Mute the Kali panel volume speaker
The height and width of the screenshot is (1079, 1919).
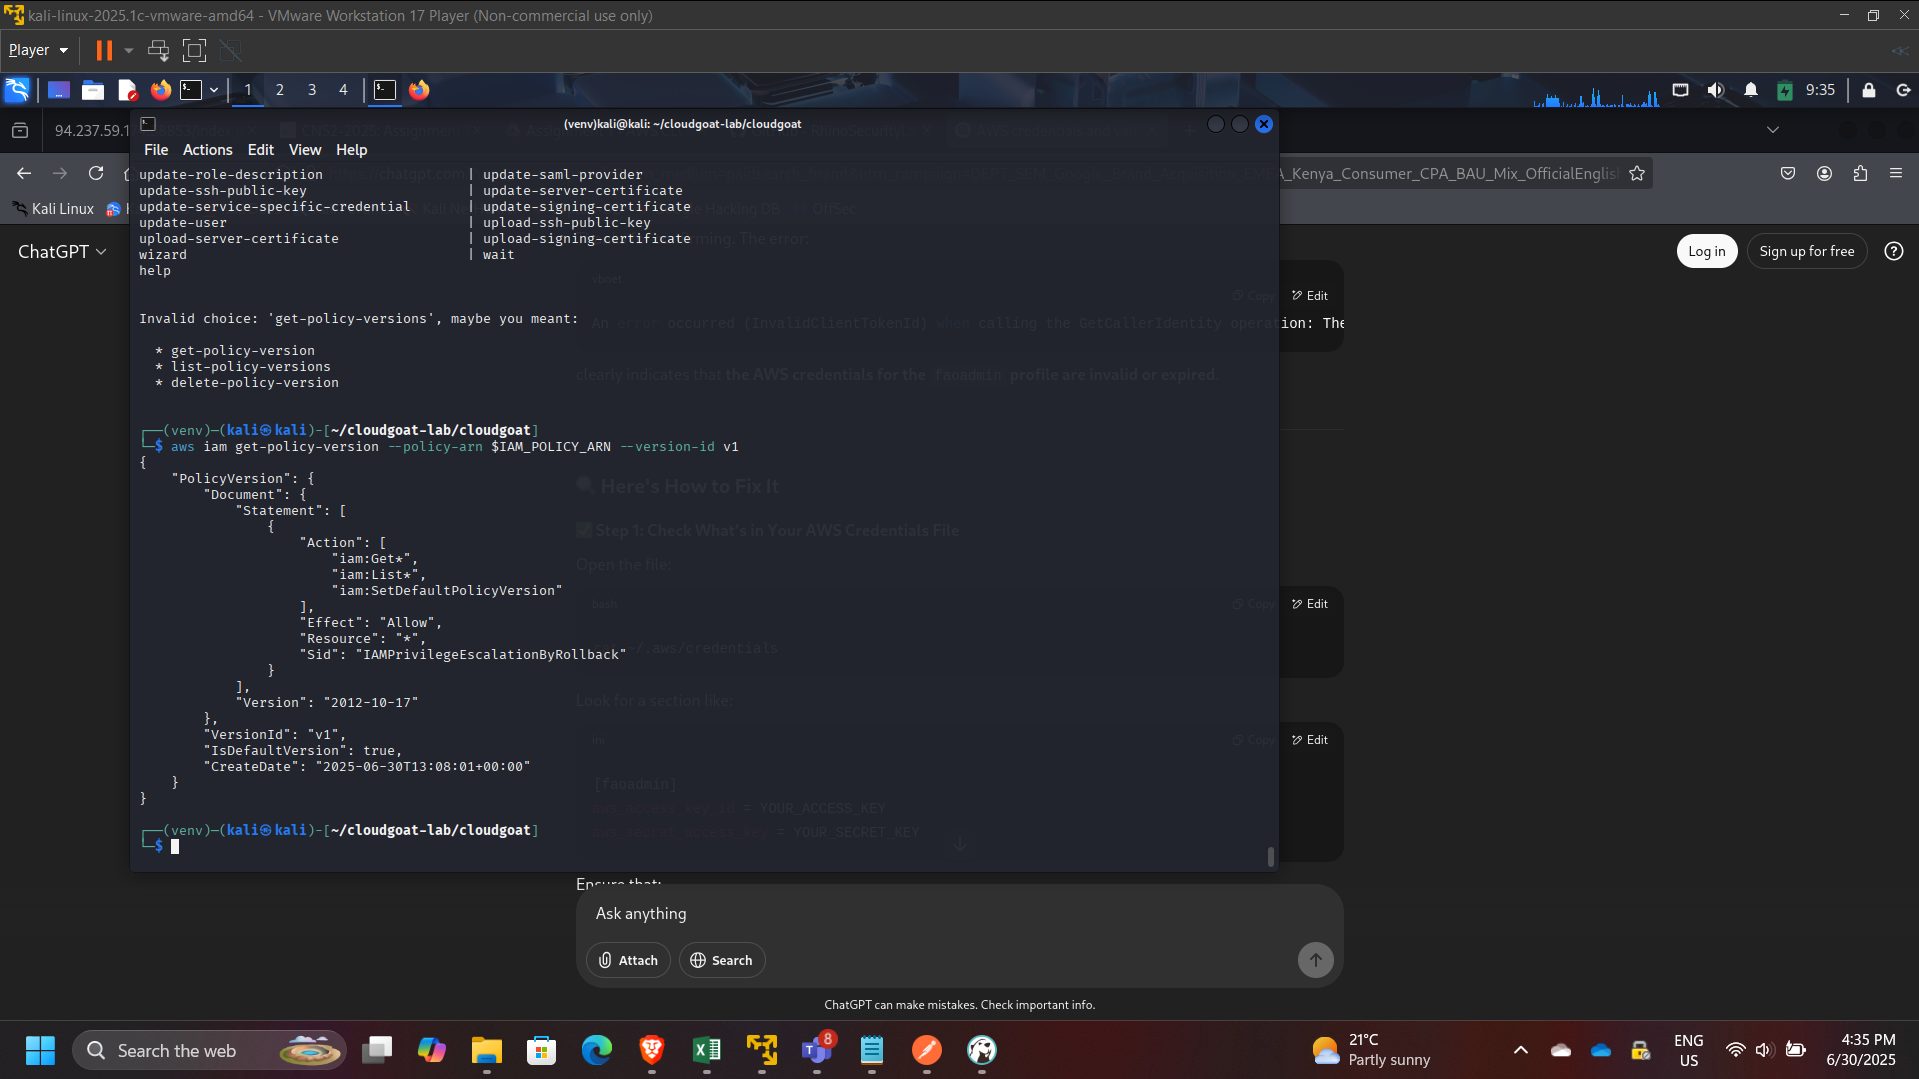1716,90
